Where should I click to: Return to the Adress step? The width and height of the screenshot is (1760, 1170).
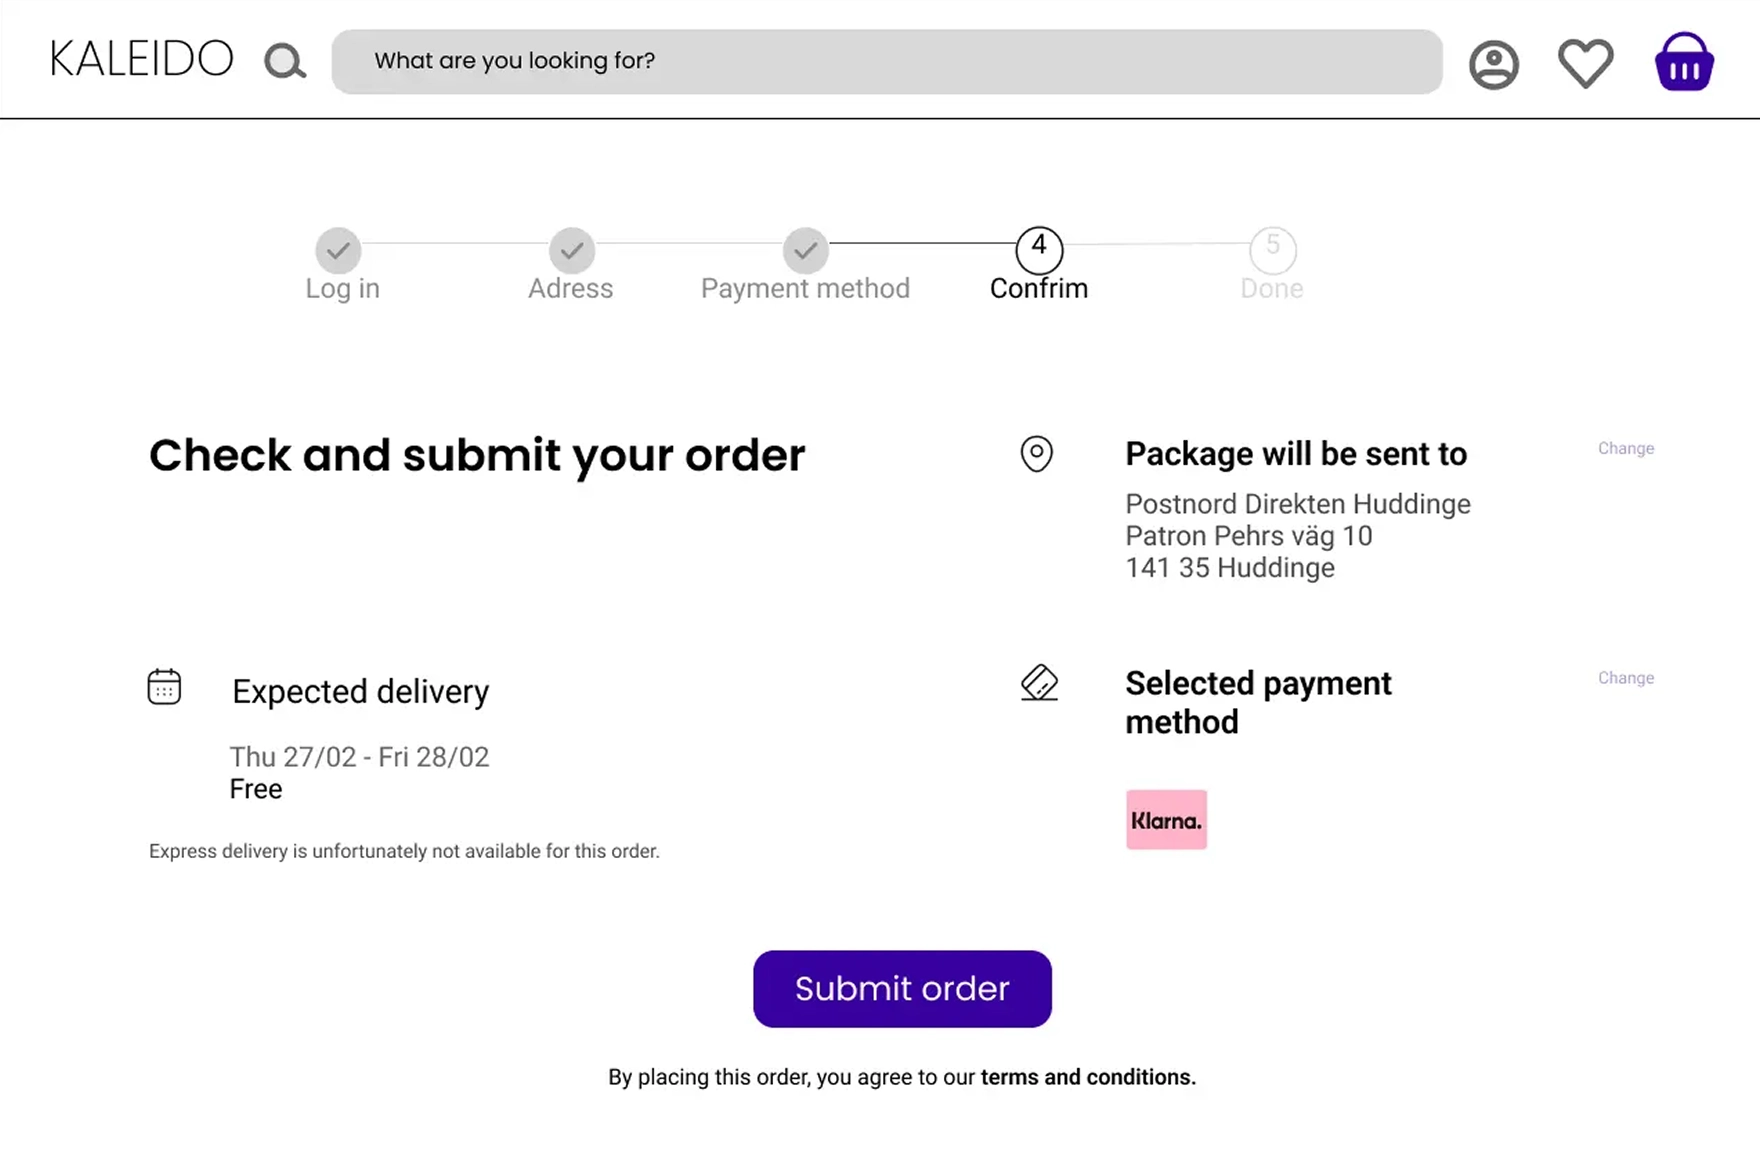coord(571,250)
